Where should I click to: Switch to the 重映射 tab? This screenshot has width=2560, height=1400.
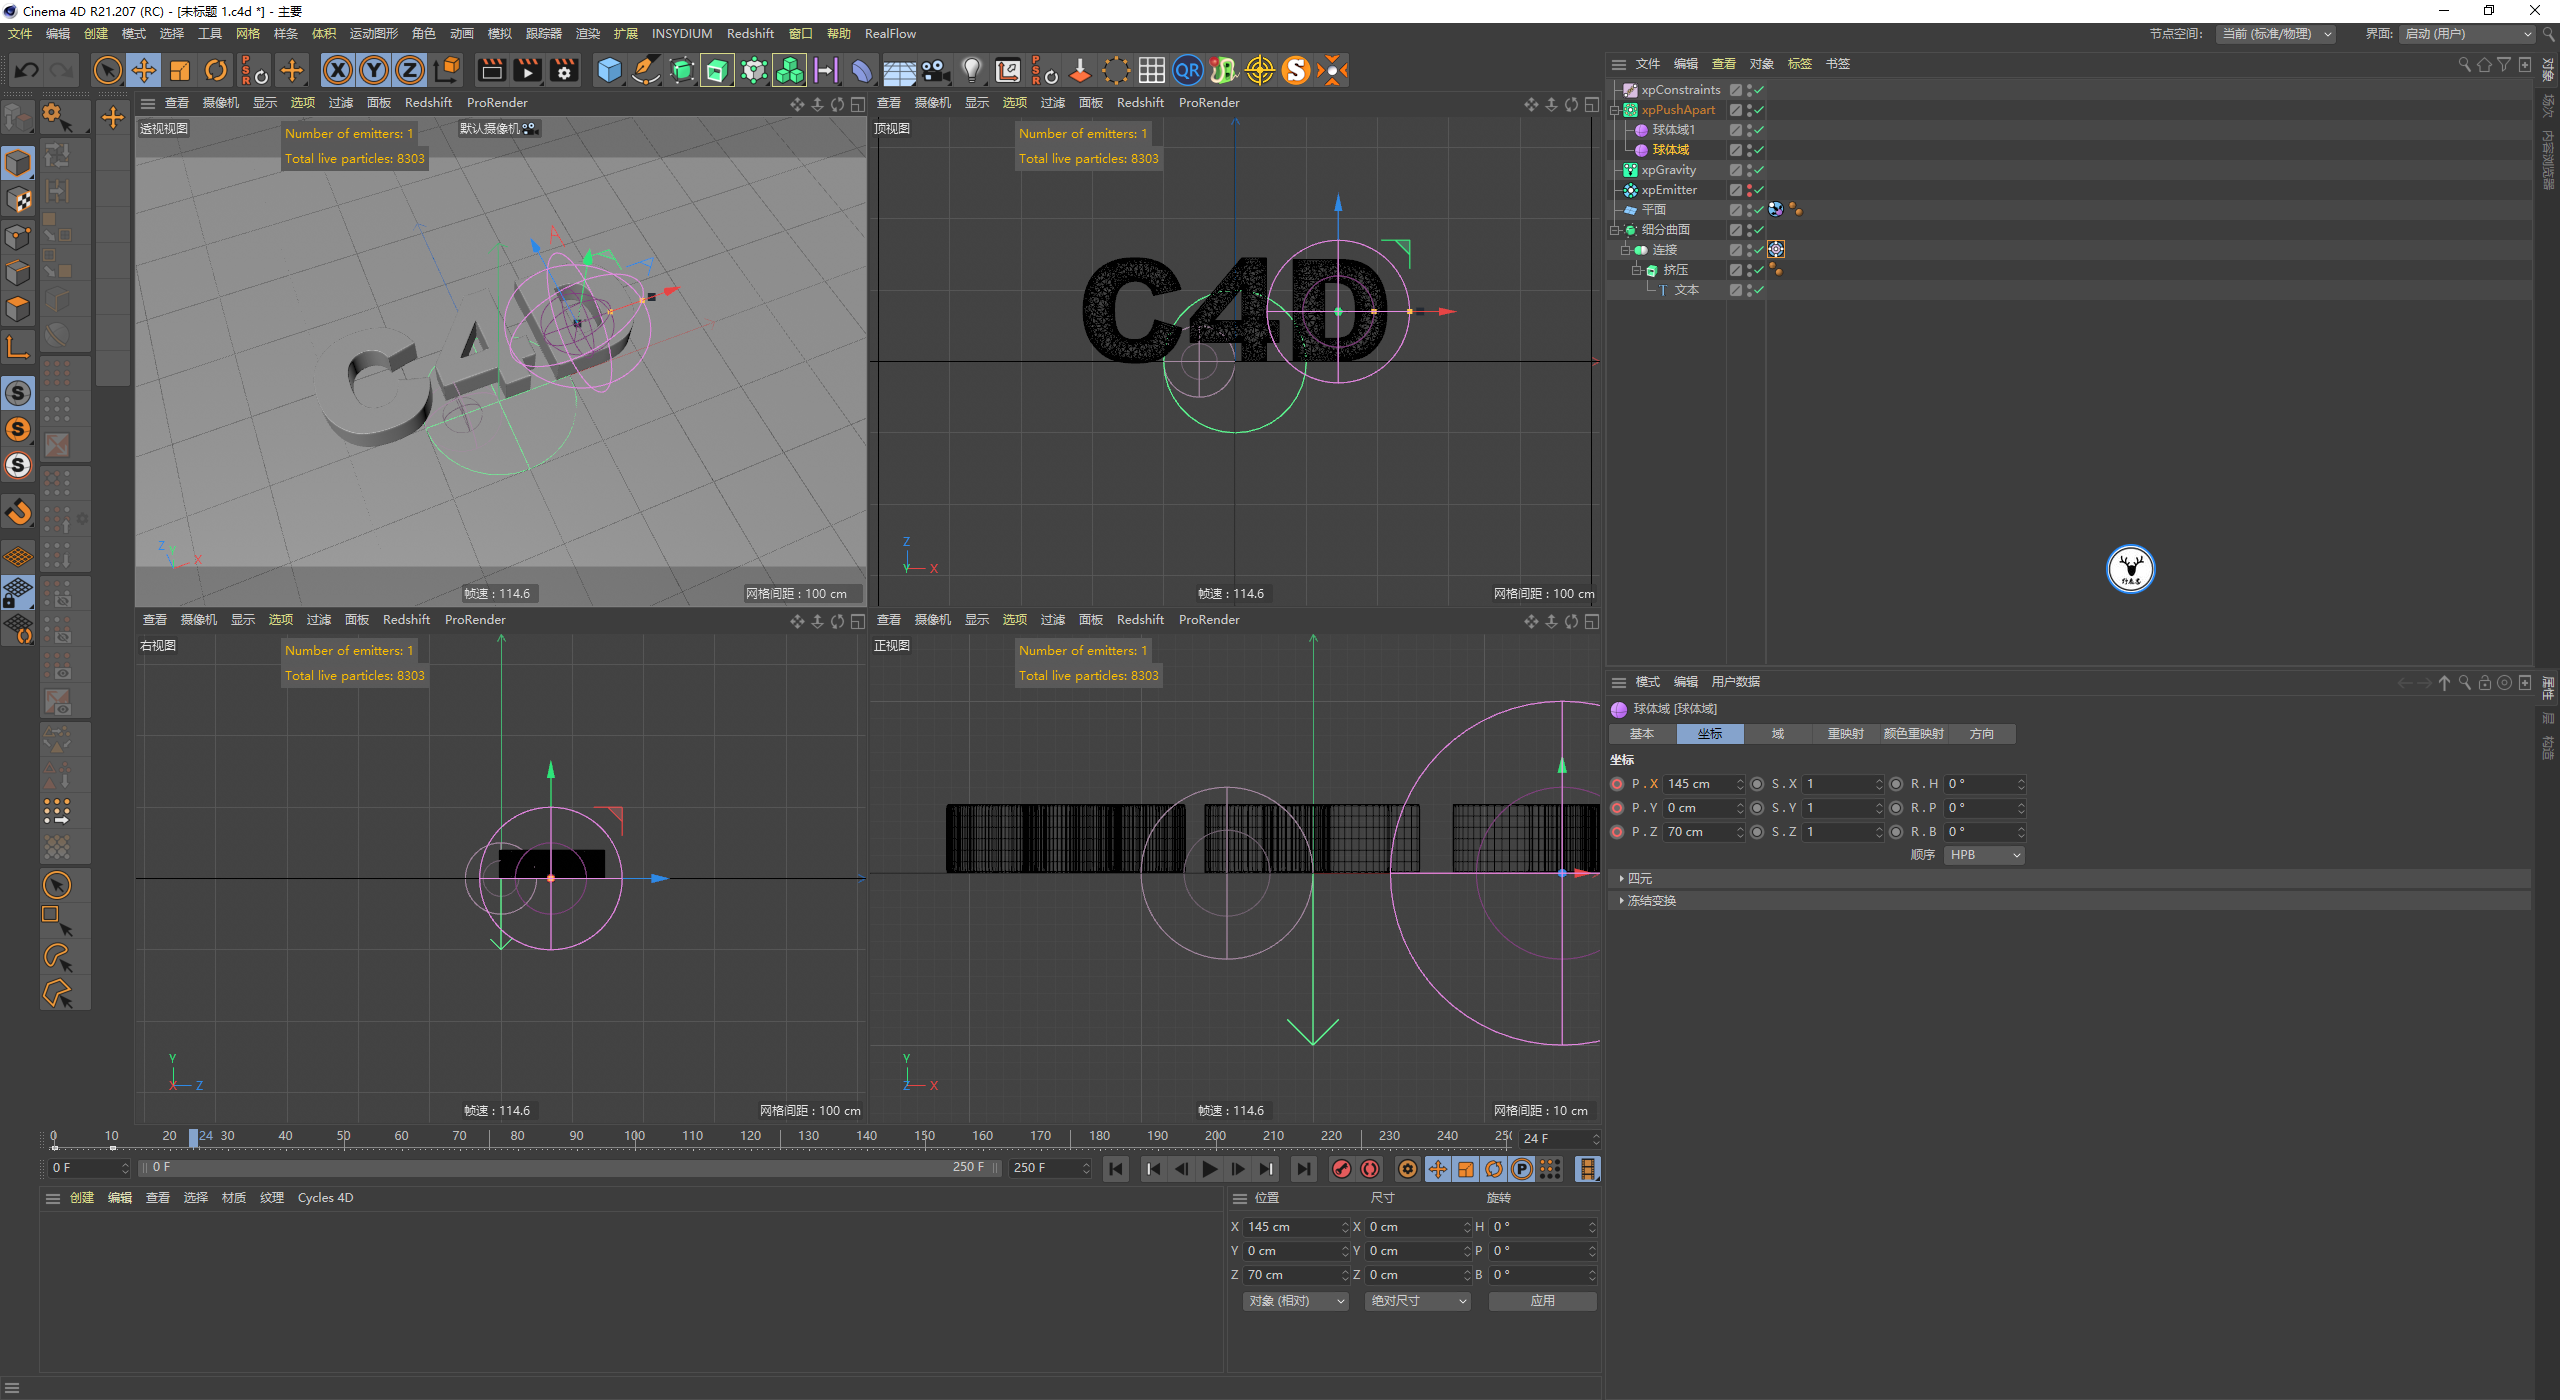coord(1844,734)
